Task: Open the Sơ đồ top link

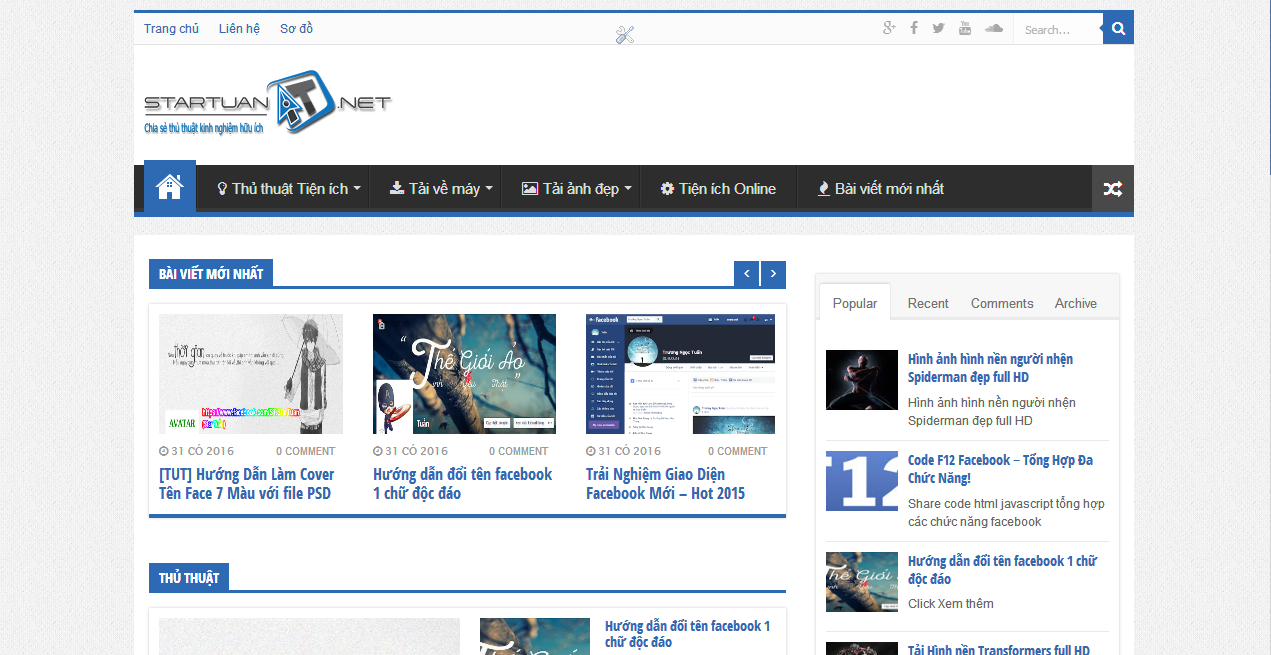Action: coord(296,29)
